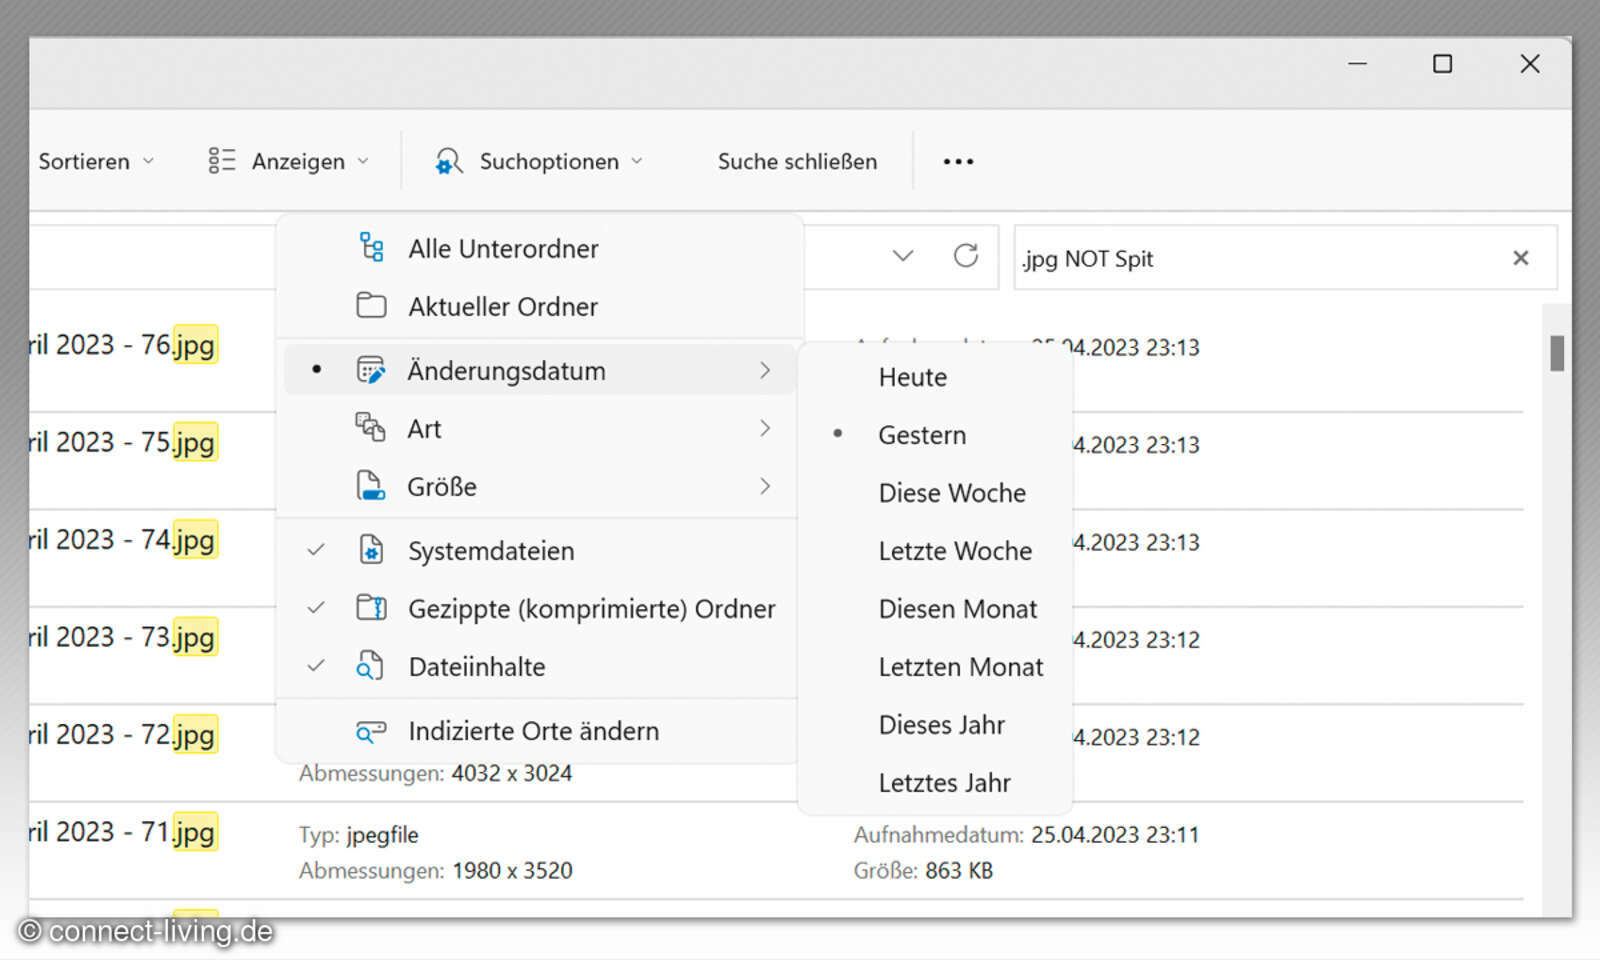The image size is (1600, 960).
Task: Uncheck the Systemdateien option
Action: pos(490,550)
